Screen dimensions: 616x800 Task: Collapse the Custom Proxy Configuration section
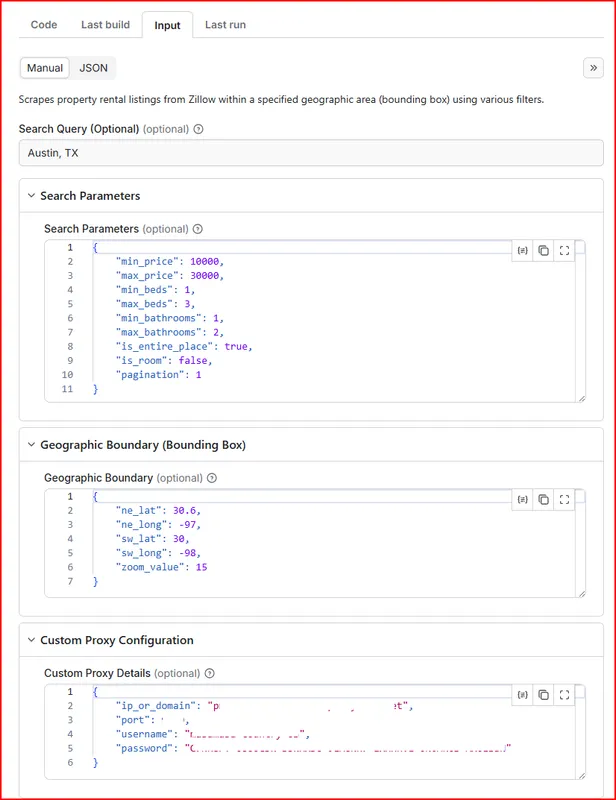tap(31, 640)
